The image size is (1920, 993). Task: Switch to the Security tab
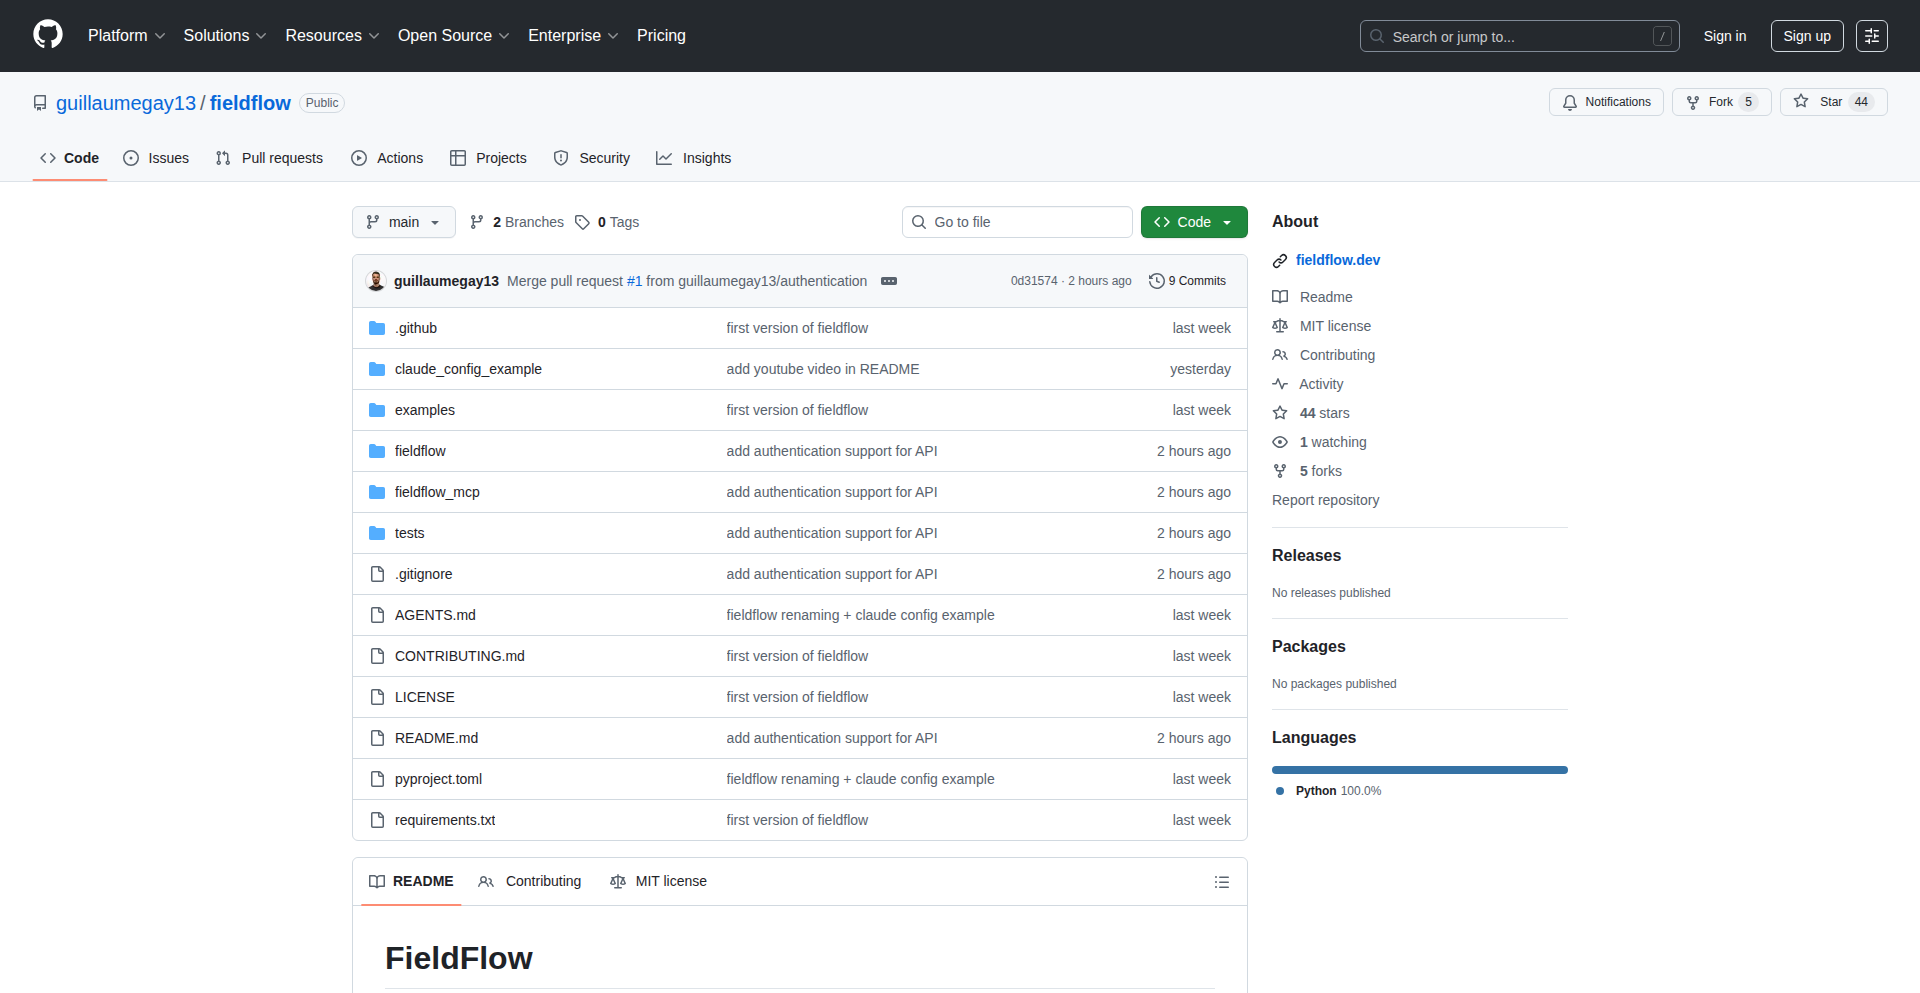[592, 158]
